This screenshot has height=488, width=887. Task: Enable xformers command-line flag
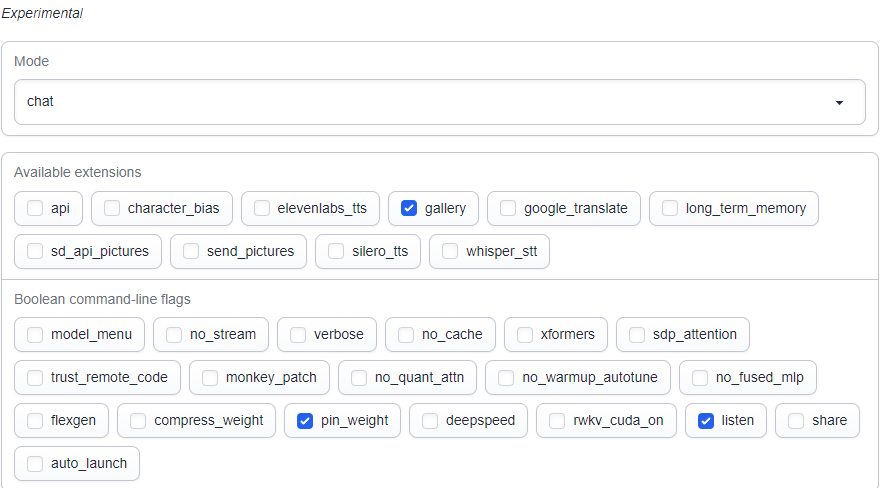(x=525, y=335)
